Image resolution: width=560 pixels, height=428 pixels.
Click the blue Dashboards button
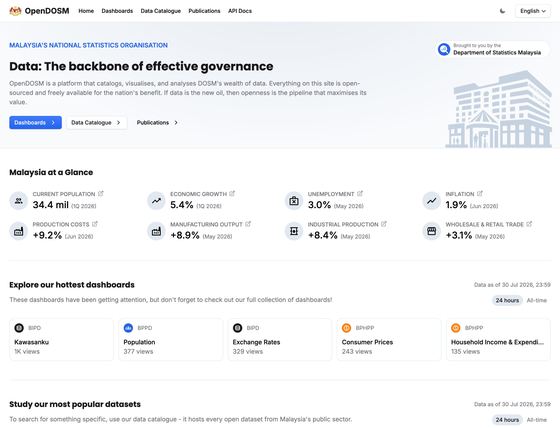click(x=35, y=123)
